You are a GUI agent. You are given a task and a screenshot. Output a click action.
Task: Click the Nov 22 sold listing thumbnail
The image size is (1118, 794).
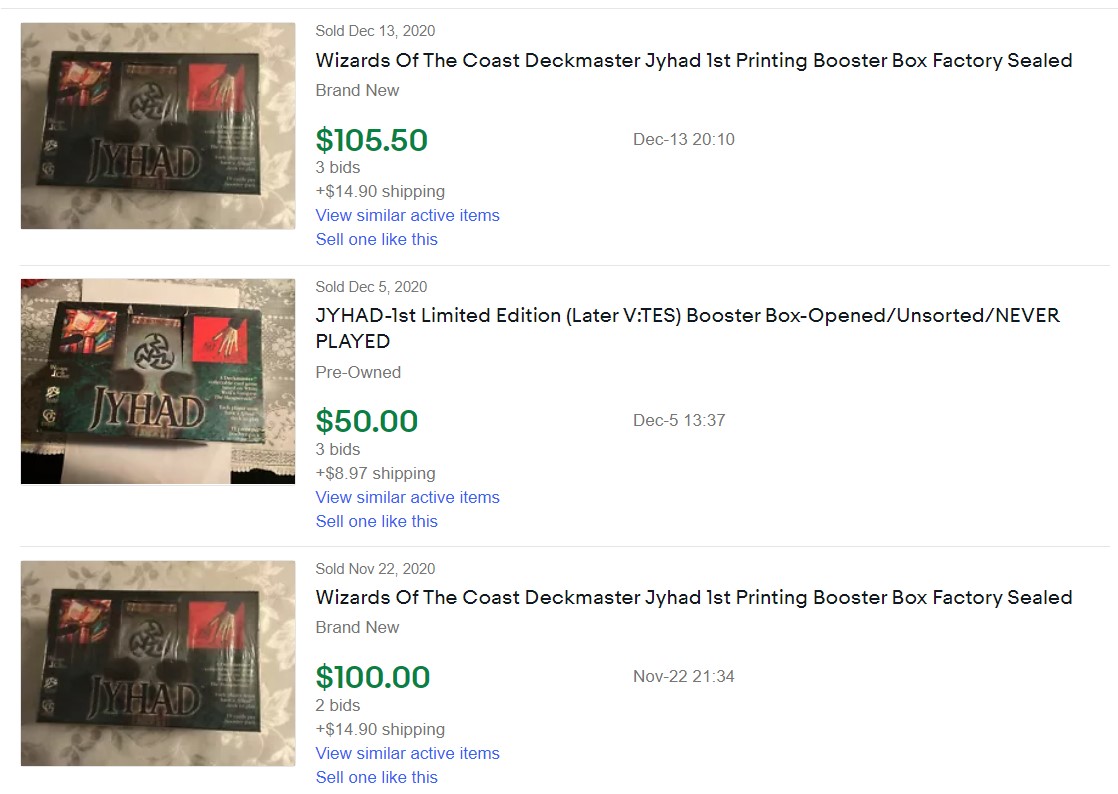(x=158, y=663)
